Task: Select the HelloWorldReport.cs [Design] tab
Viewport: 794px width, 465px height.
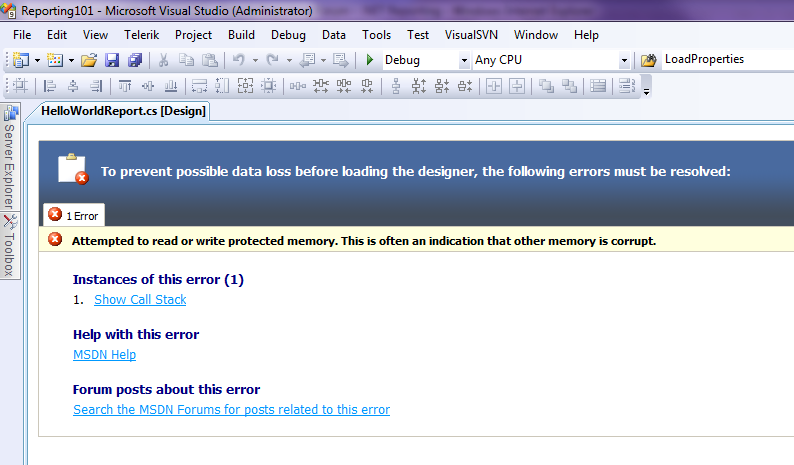Action: point(123,111)
